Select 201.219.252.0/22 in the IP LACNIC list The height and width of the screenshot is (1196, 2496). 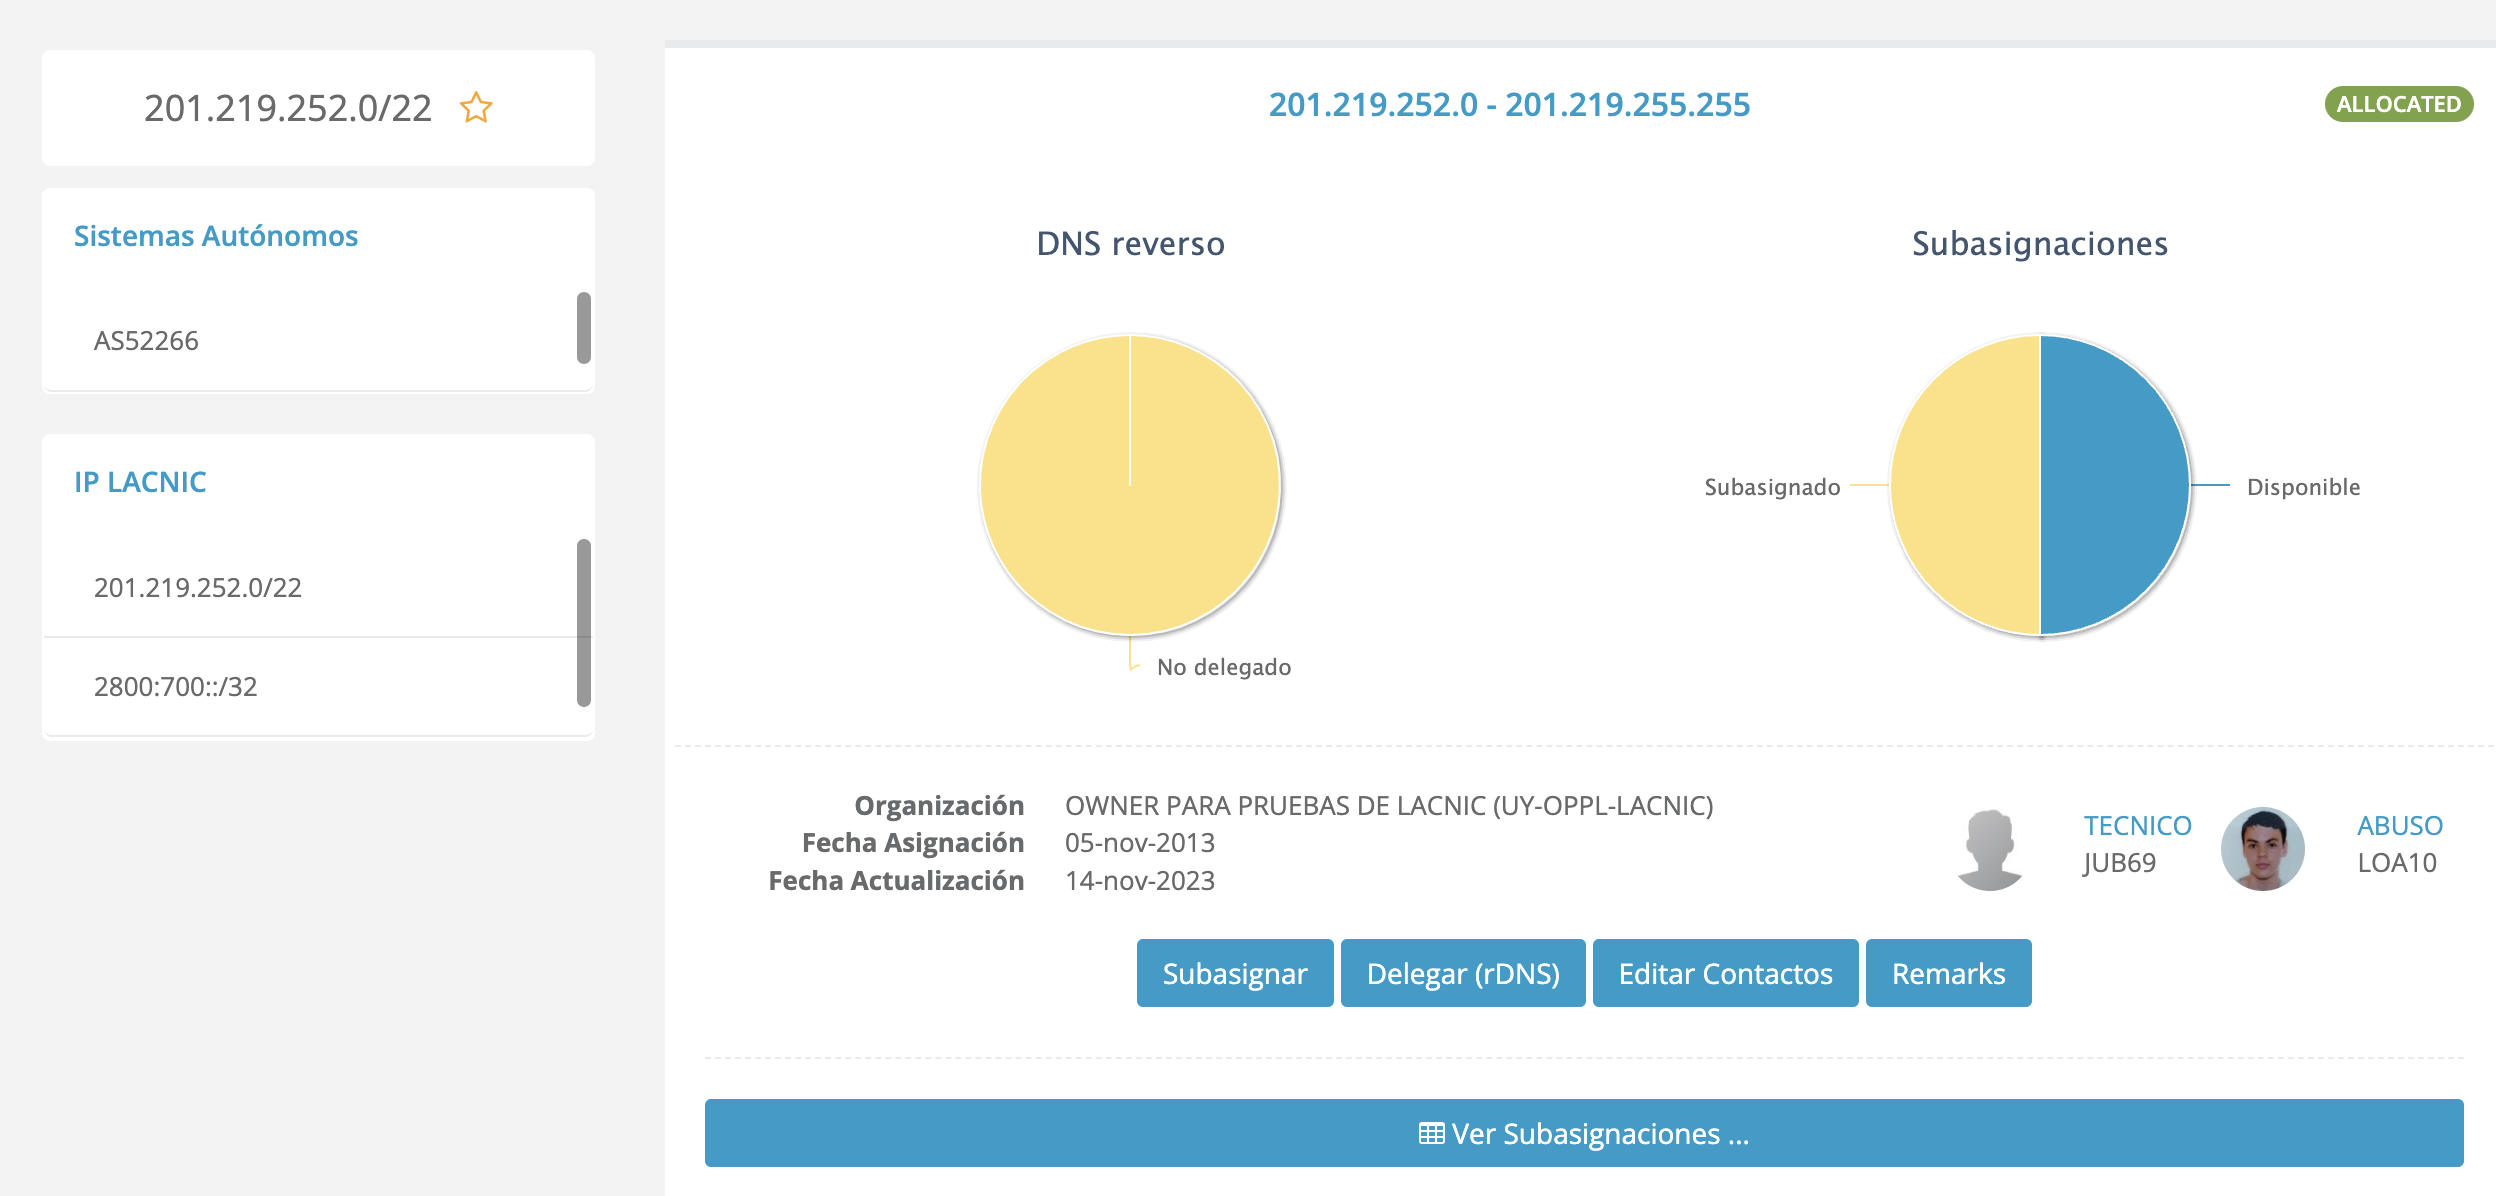tap(198, 587)
